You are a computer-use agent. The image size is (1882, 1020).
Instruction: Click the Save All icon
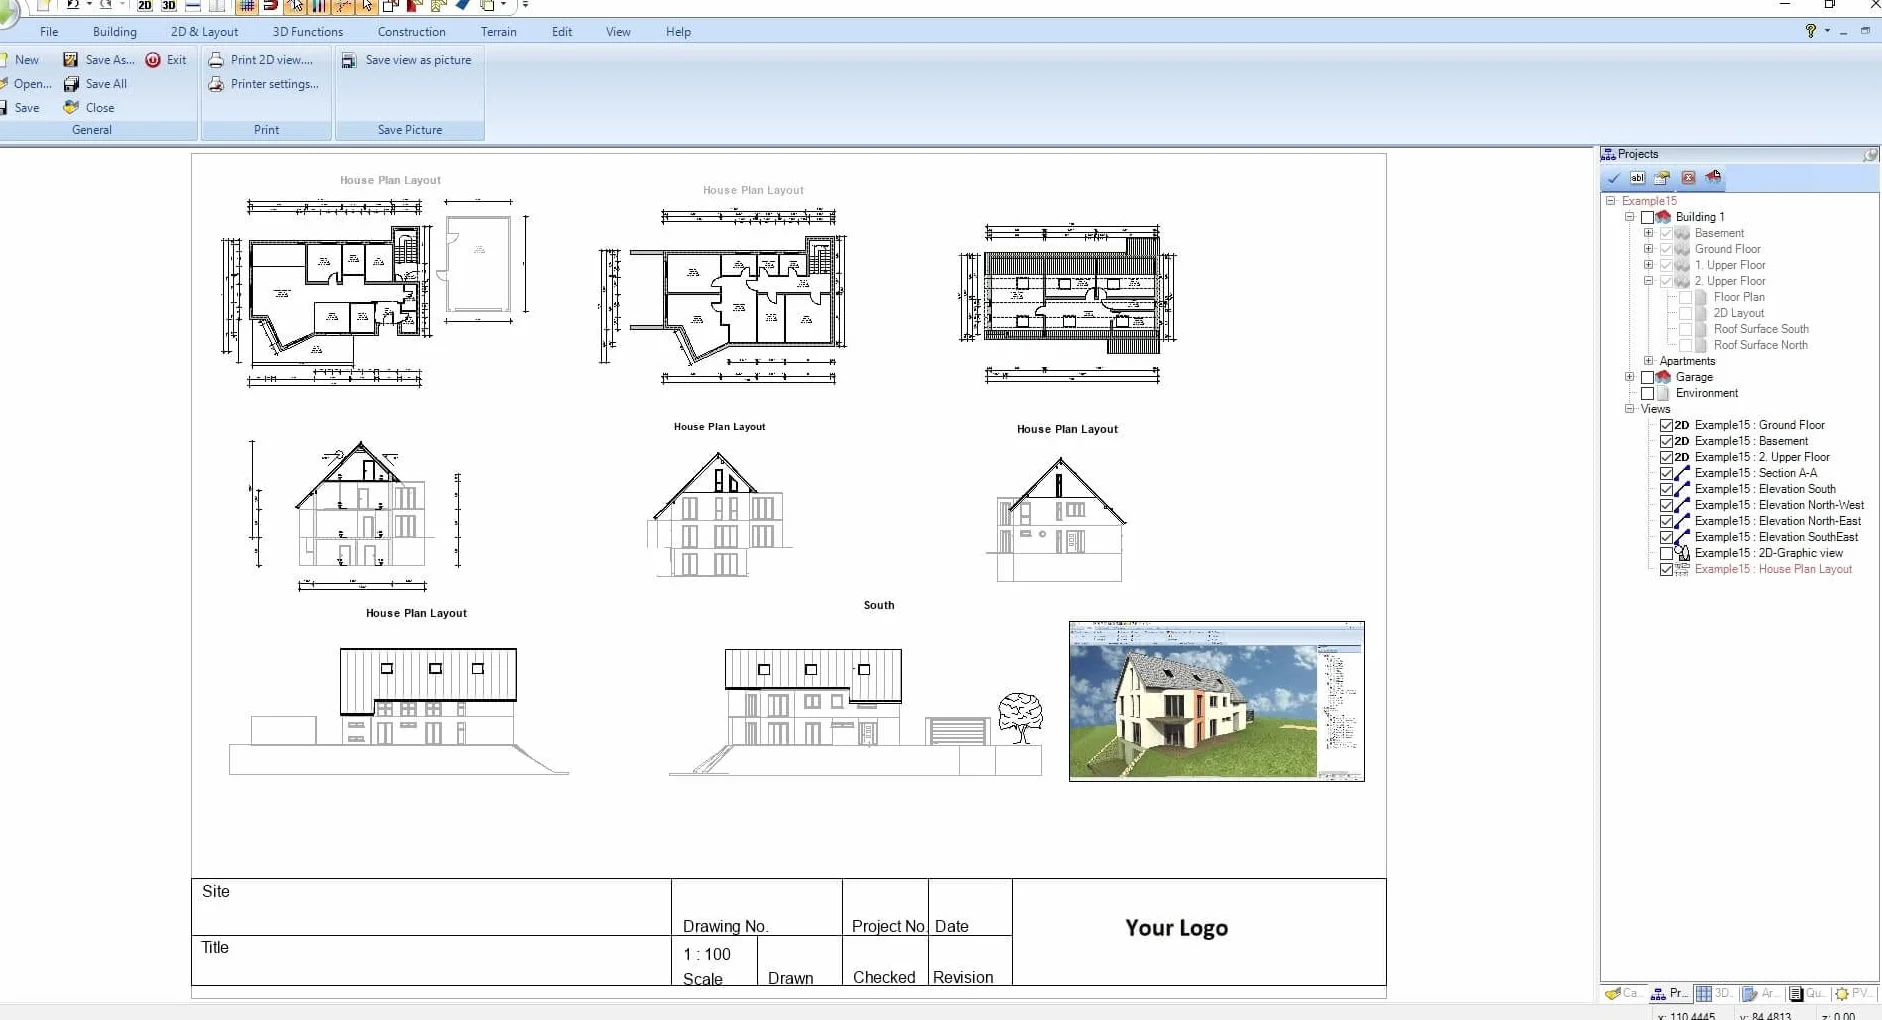(71, 84)
